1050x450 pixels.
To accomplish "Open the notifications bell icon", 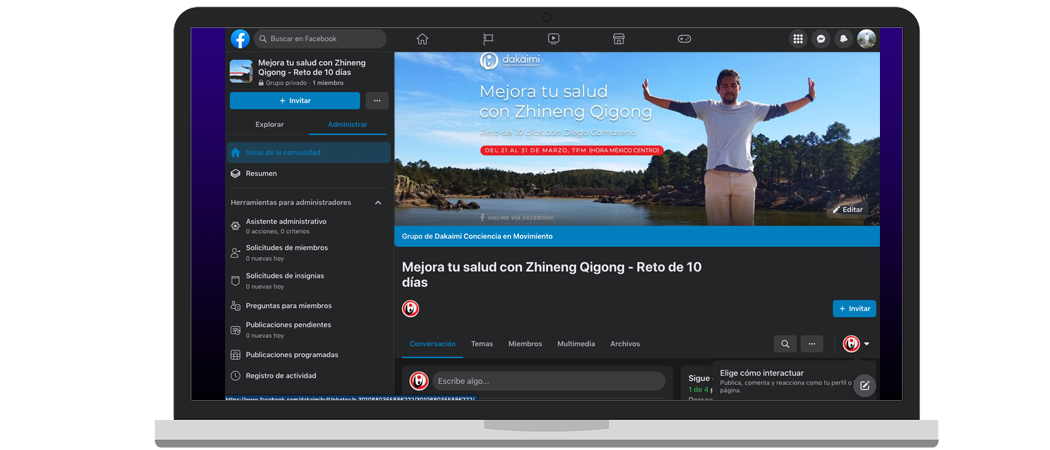I will [844, 39].
